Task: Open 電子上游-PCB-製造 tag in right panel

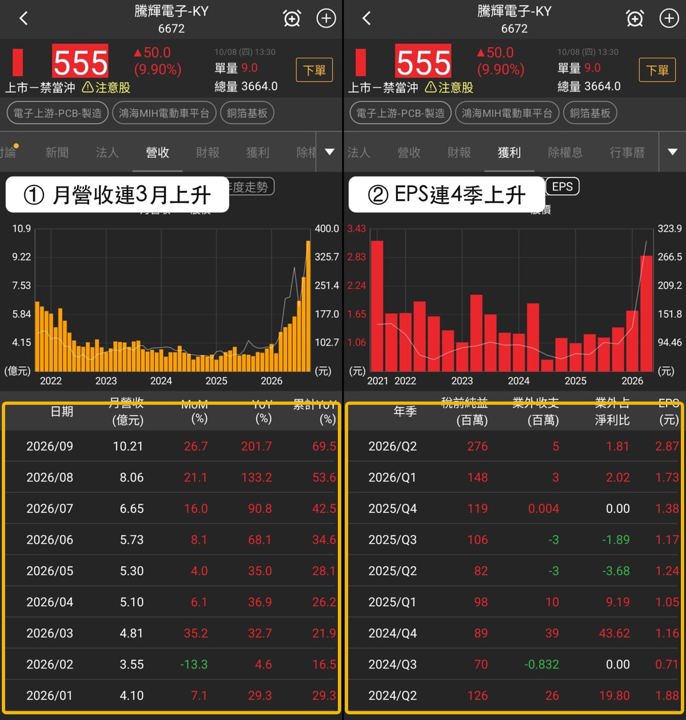Action: pyautogui.click(x=400, y=113)
